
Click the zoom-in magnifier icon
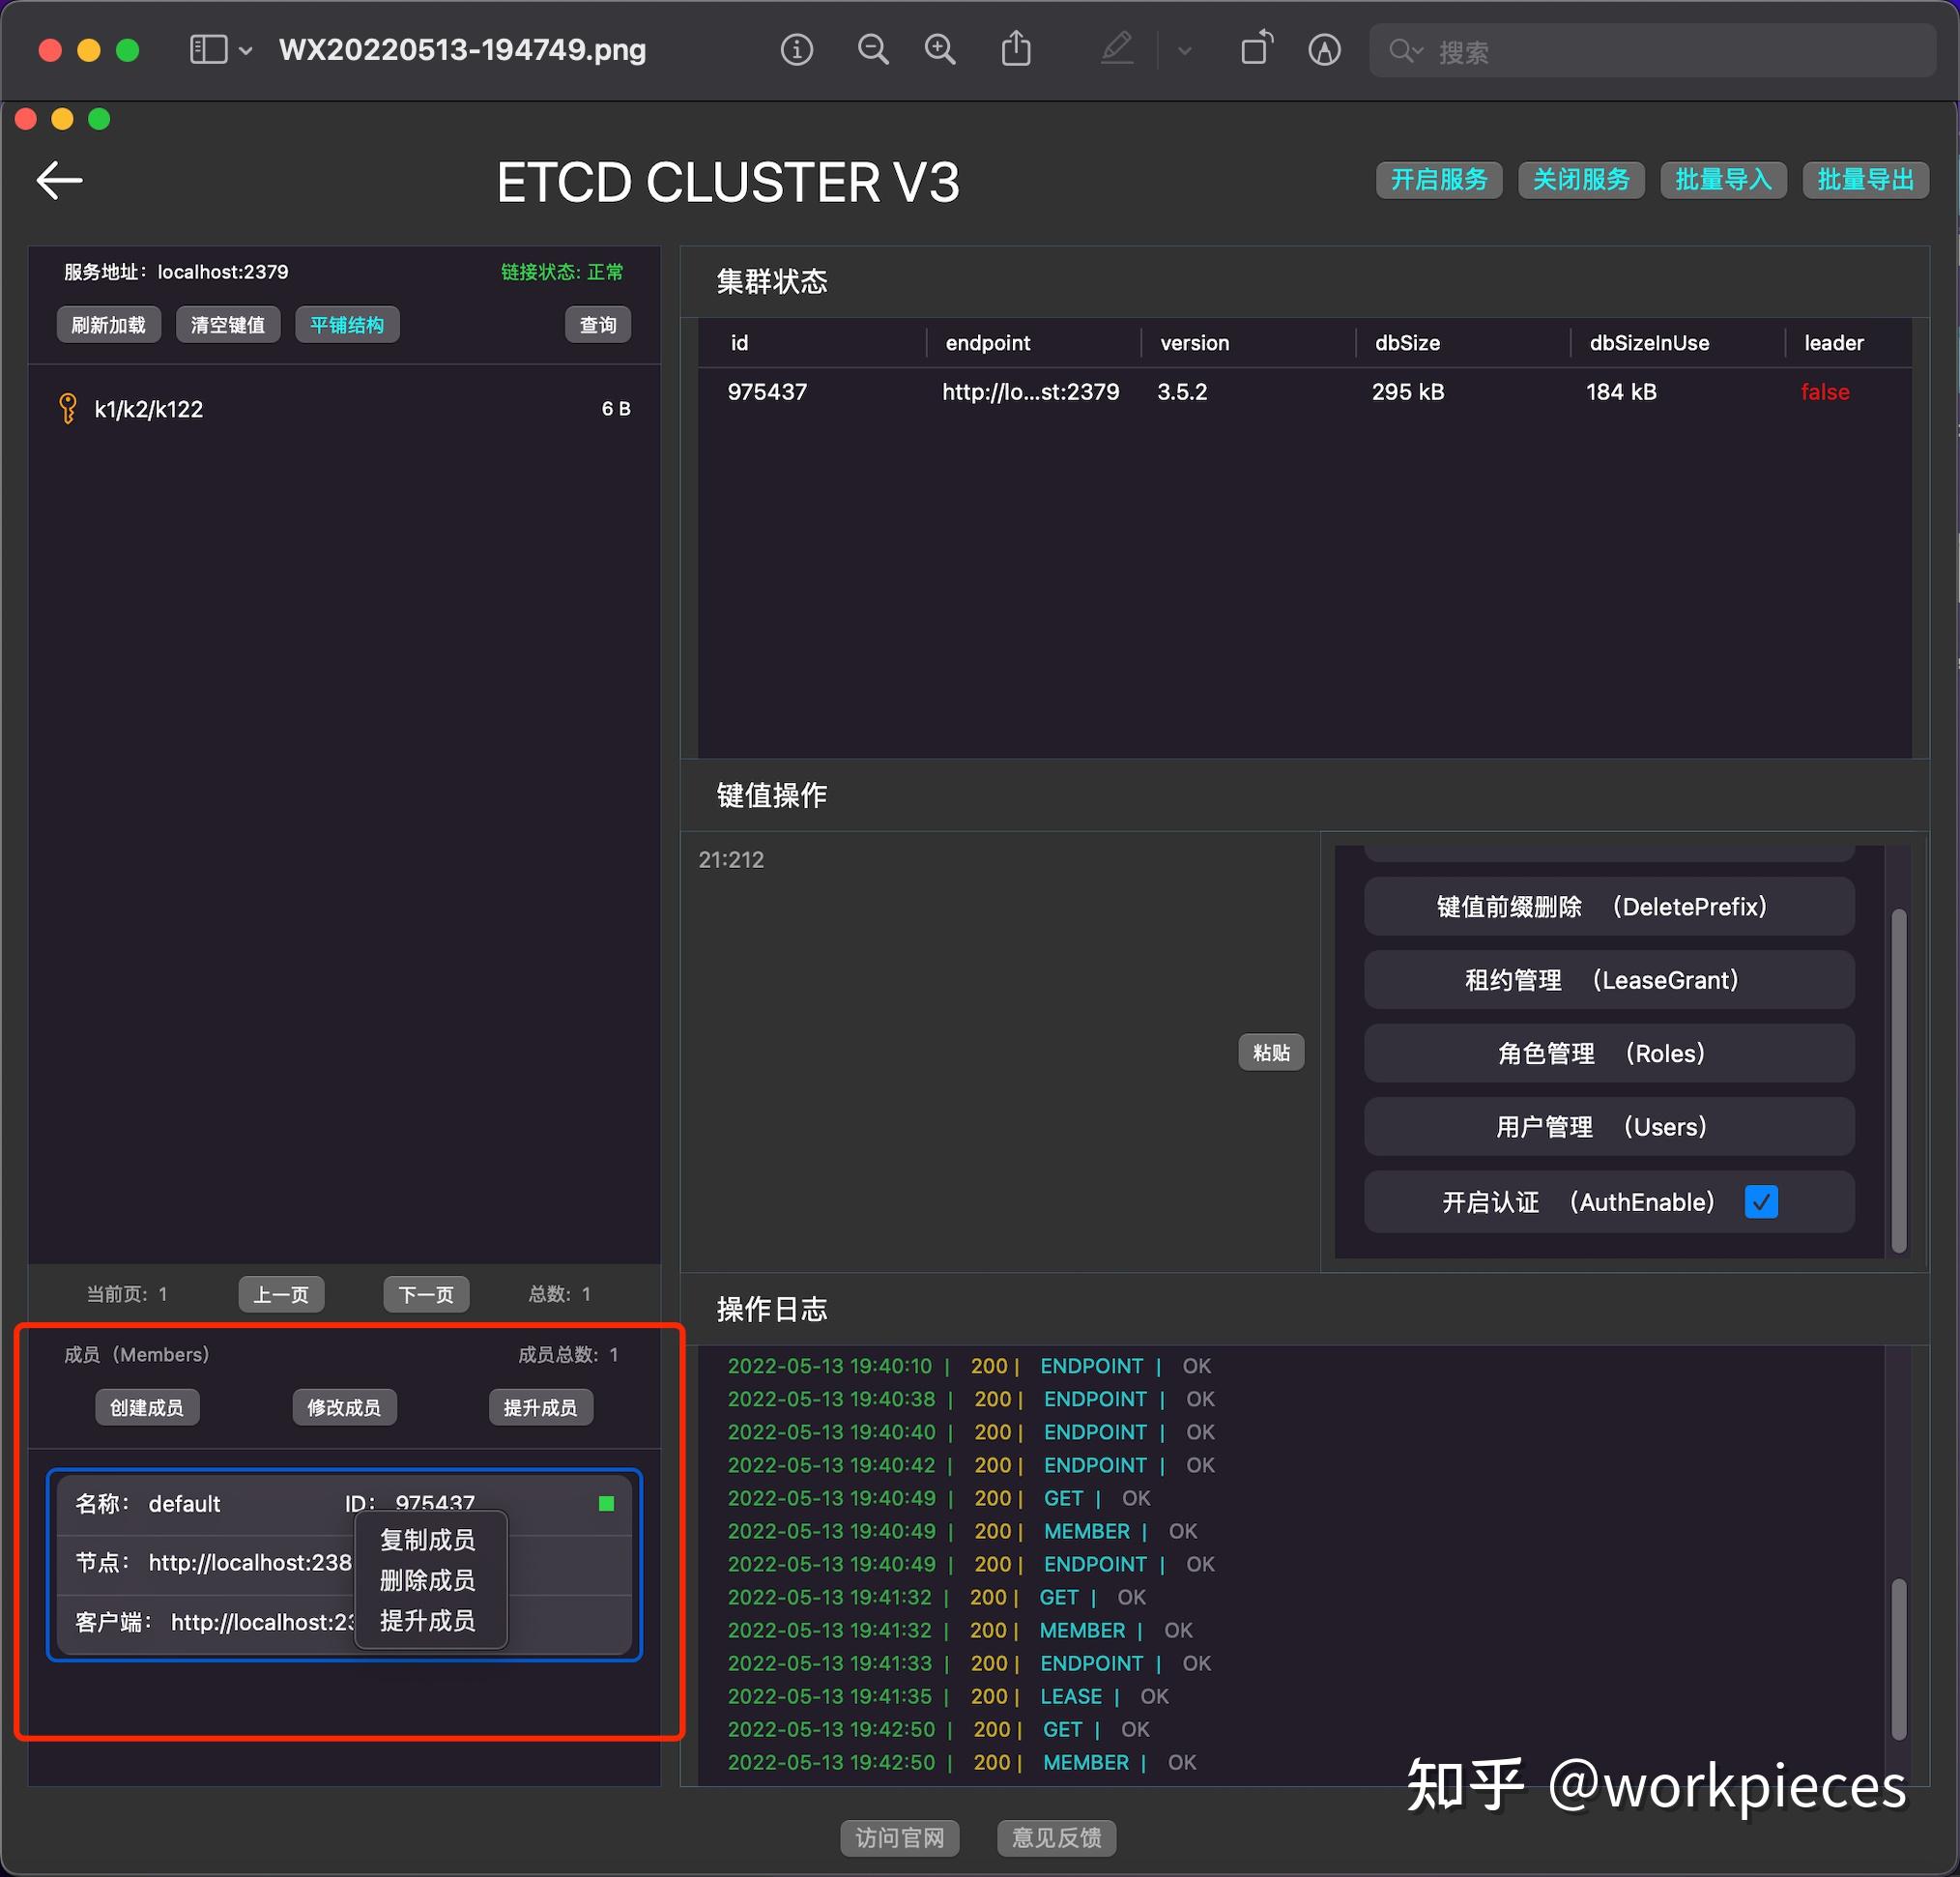[940, 49]
